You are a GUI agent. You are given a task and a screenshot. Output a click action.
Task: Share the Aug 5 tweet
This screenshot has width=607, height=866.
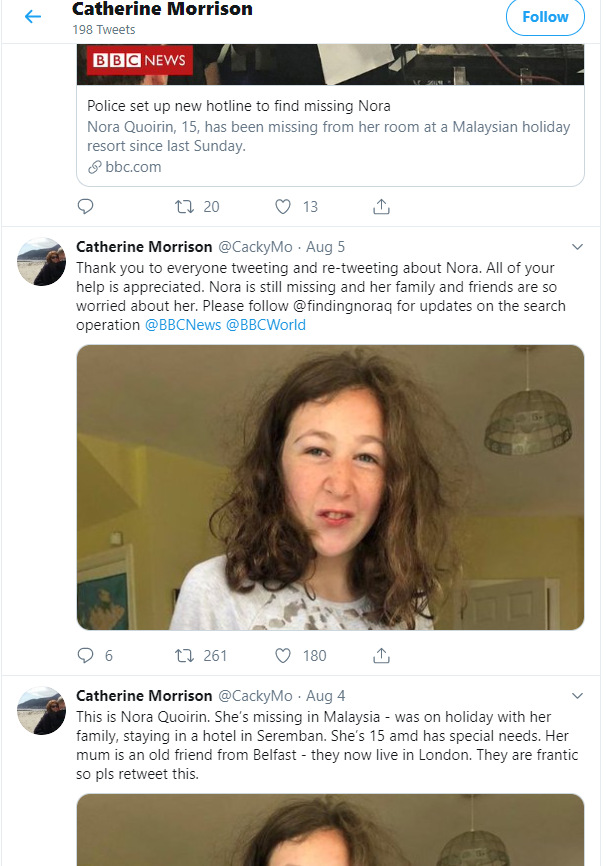pos(381,656)
